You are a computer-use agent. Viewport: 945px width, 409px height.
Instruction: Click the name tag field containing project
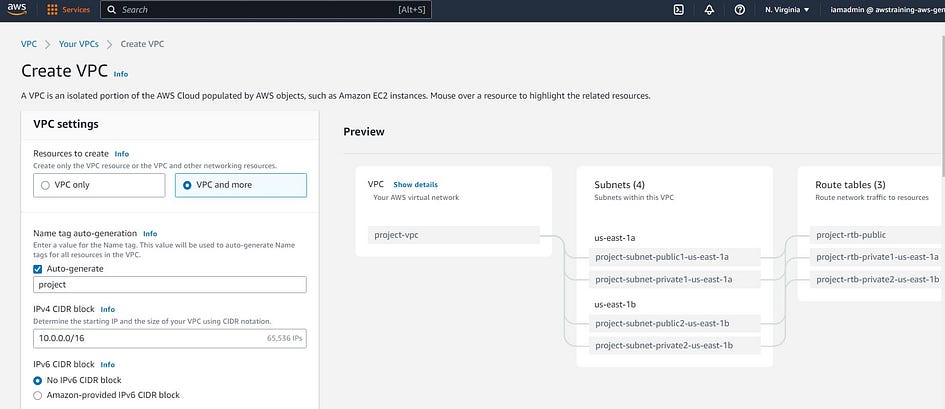(x=169, y=284)
